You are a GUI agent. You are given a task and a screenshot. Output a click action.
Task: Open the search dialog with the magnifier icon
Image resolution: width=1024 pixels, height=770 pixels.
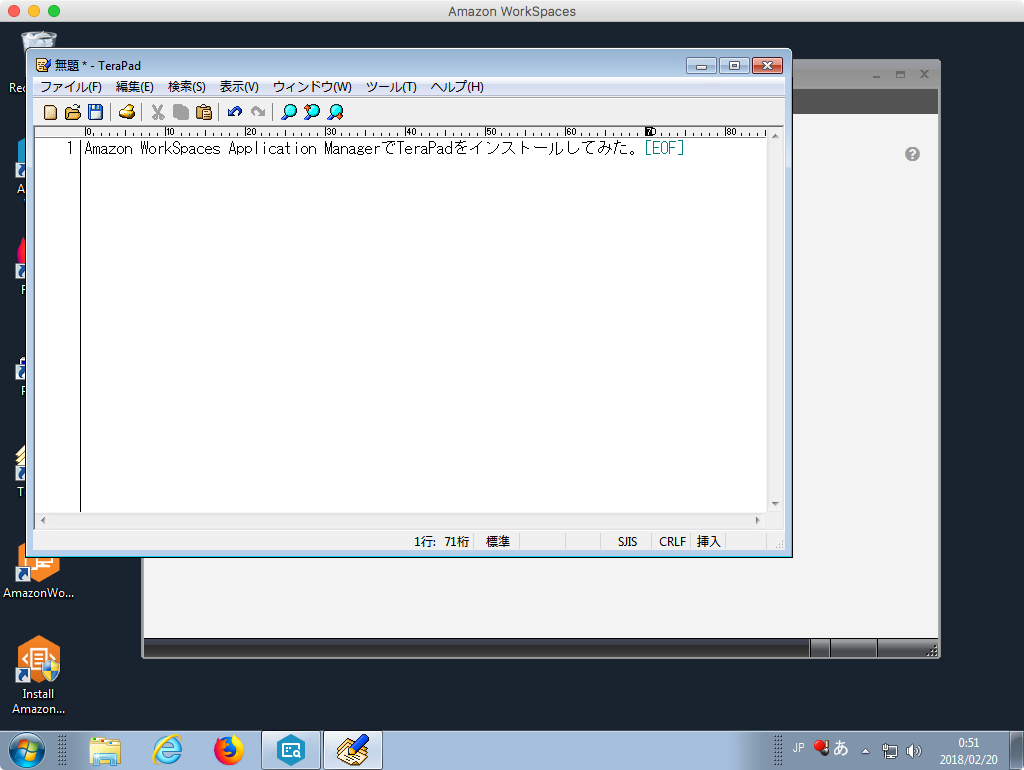click(288, 112)
